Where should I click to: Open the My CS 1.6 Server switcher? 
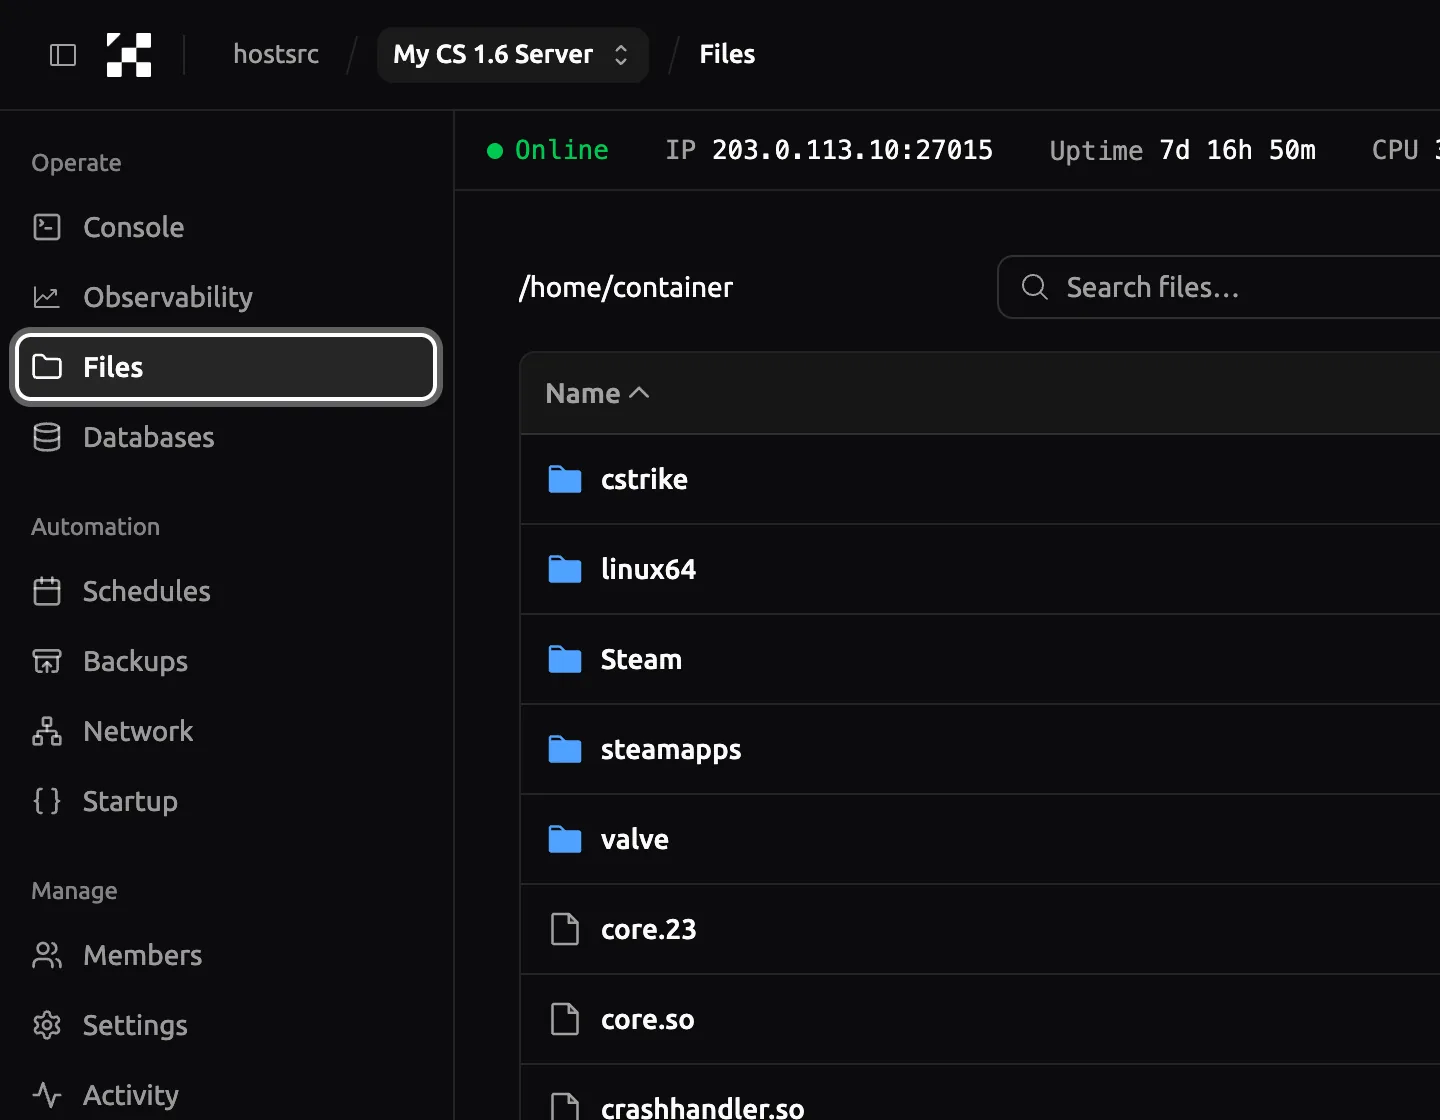[513, 54]
